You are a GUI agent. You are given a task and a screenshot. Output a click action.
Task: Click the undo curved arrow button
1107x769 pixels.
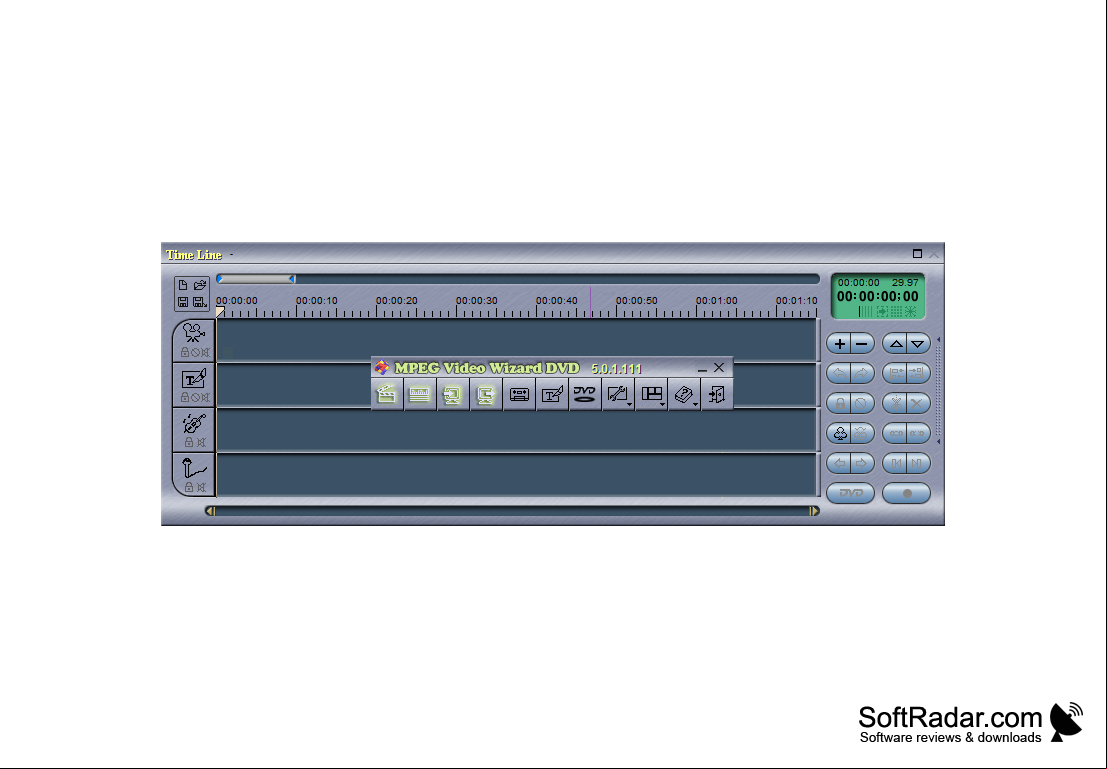coord(839,373)
